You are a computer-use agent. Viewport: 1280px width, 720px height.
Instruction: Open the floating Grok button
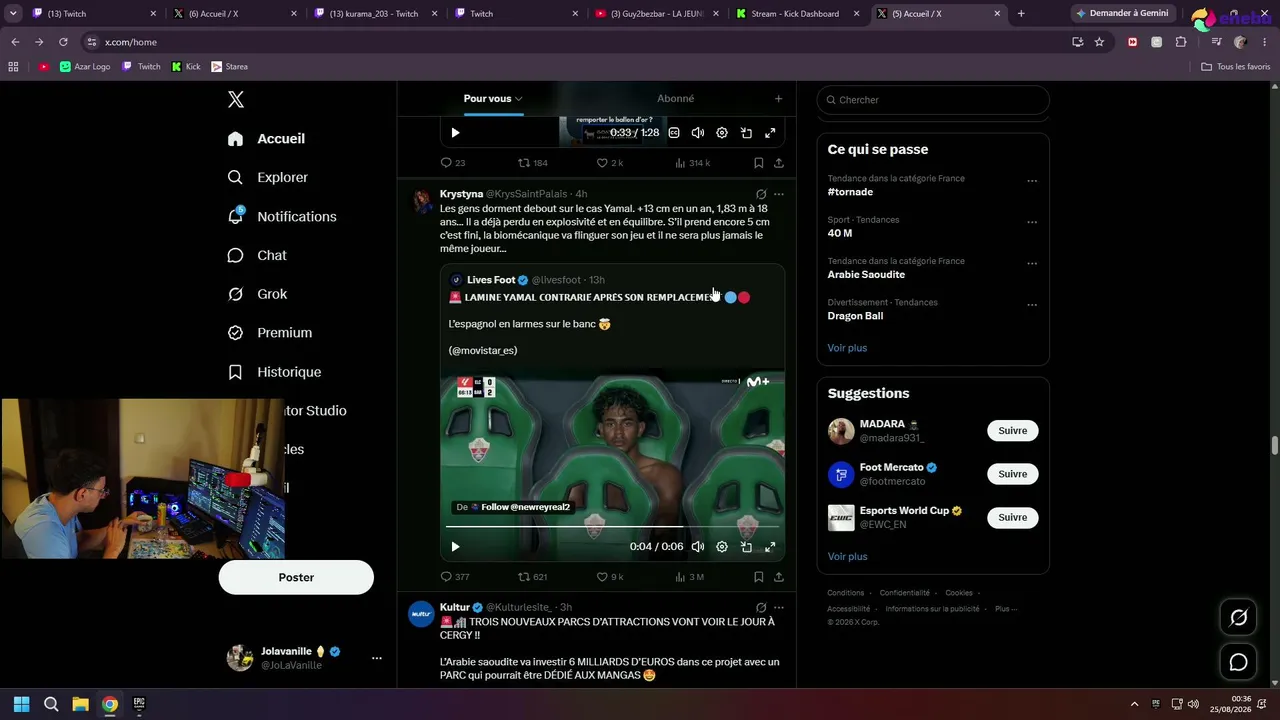coord(1238,618)
